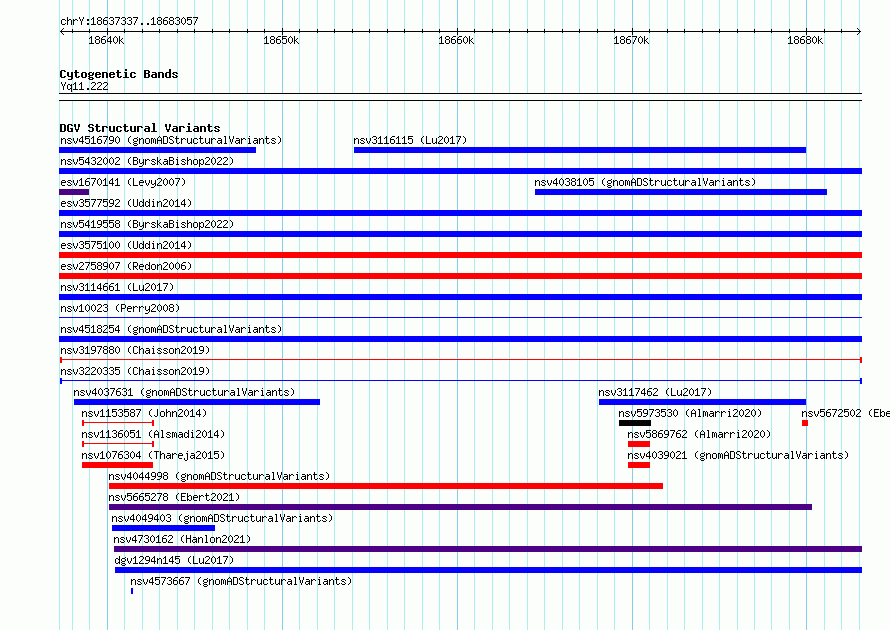This screenshot has height=630, width=890.
Task: Click nsv3114661 (Lu2017) variant label
Action: tap(117, 287)
